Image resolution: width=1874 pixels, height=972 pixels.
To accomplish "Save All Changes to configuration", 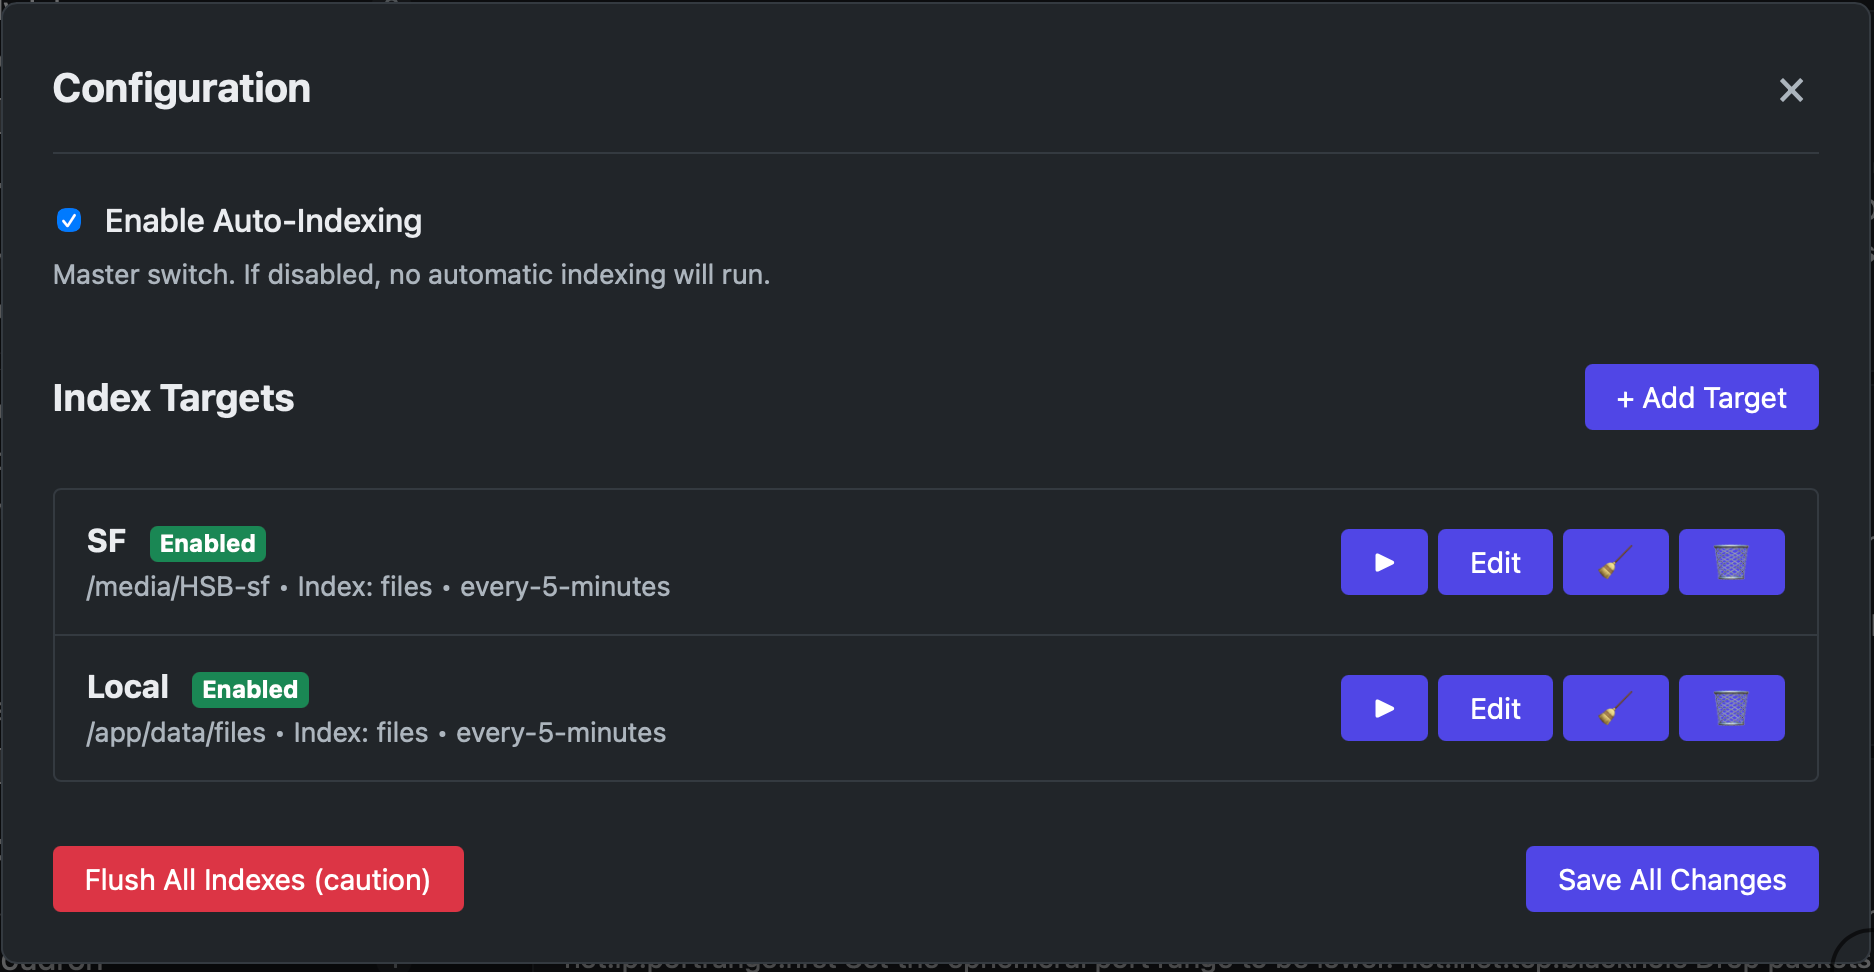I will 1671,879.
